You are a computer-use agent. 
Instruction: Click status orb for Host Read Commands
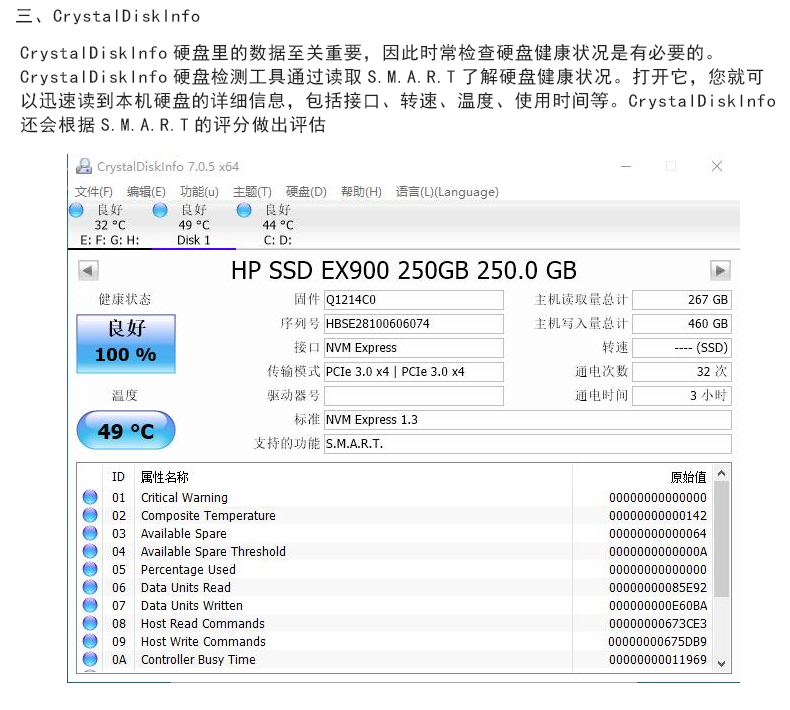90,623
